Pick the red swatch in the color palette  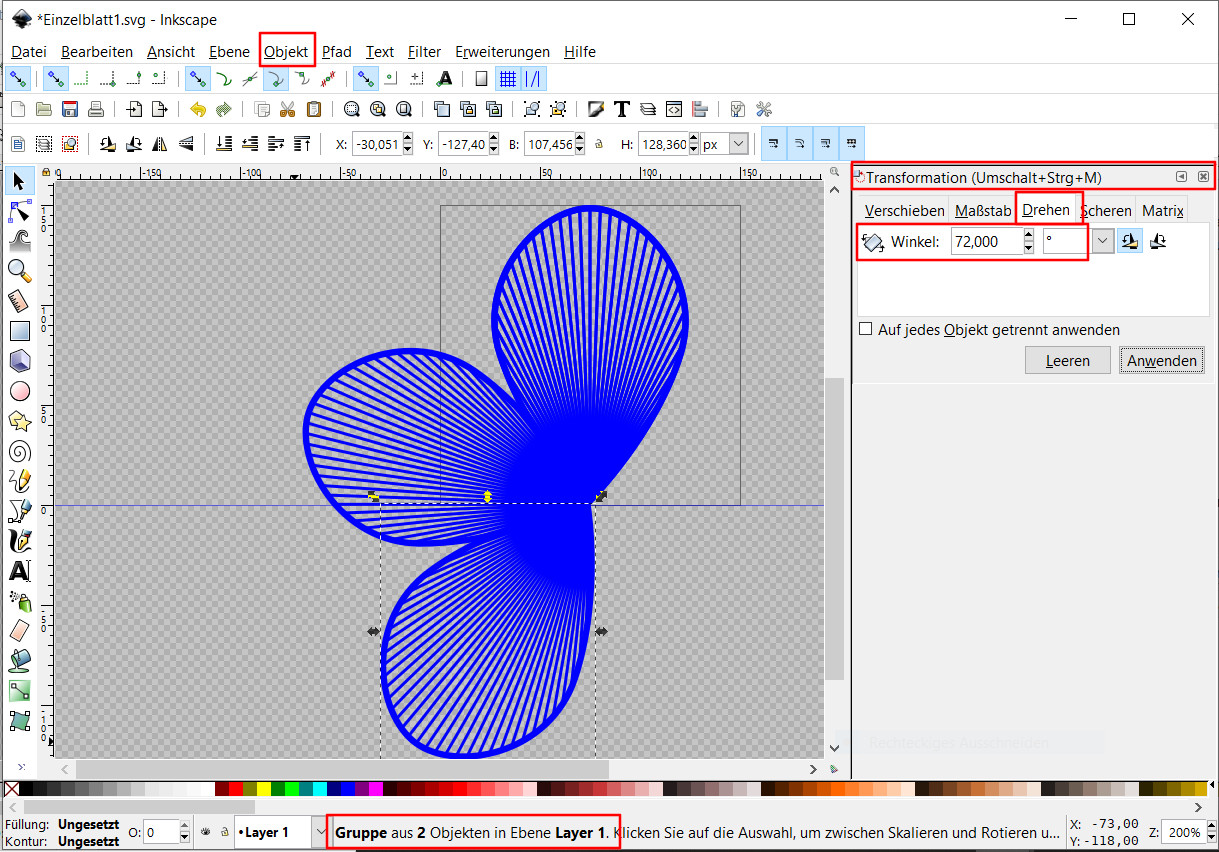coord(236,789)
